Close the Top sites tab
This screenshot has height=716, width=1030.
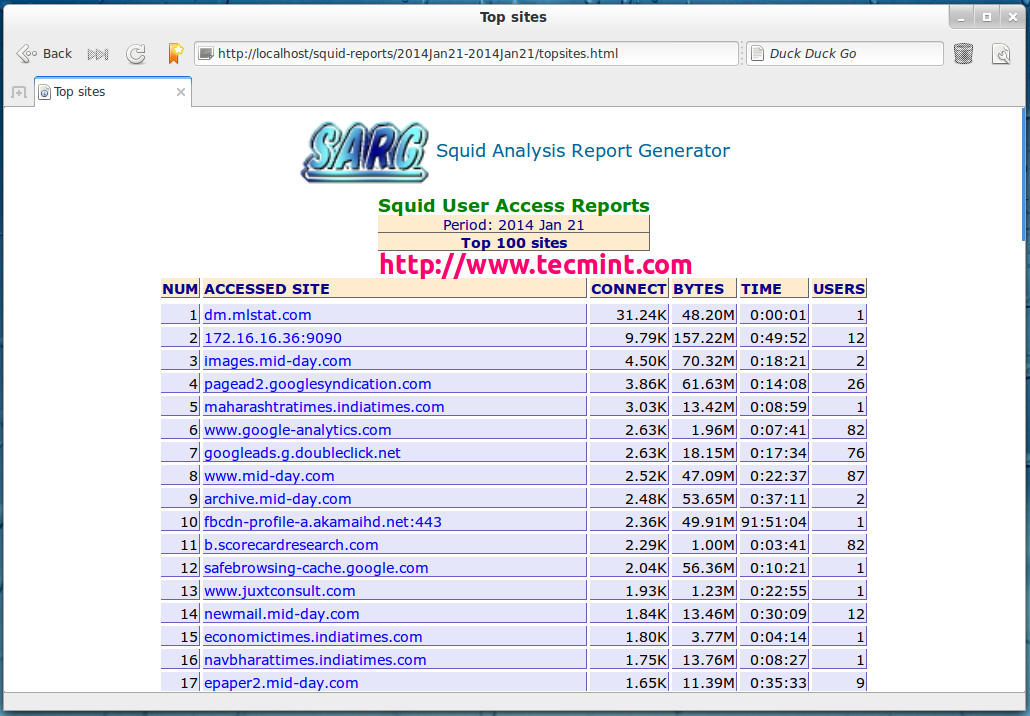click(x=181, y=92)
